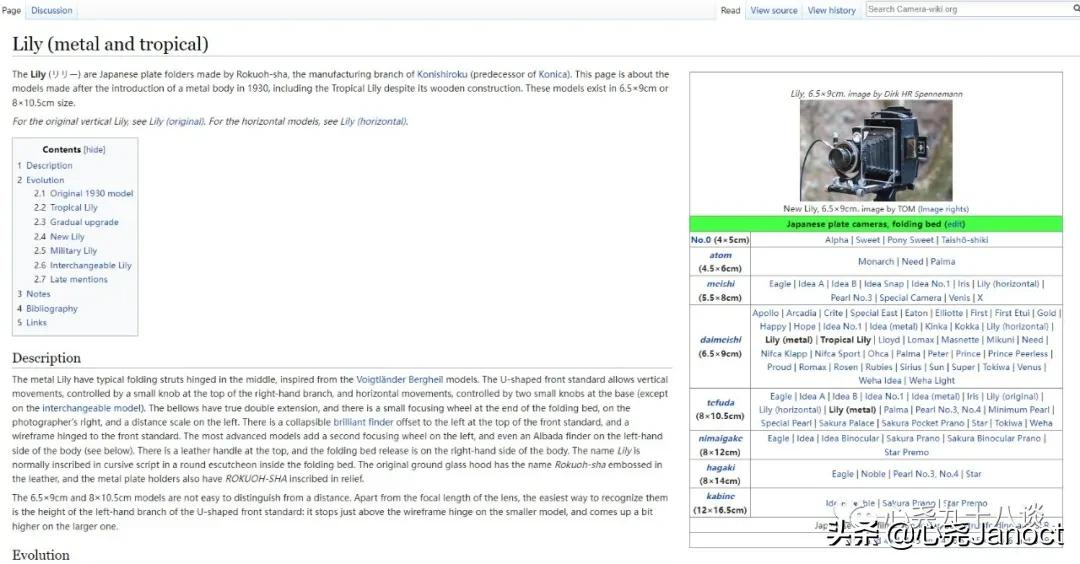Image resolution: width=1080 pixels, height=564 pixels.
Task: Jump to the Bibliography contents entry
Action: point(52,309)
